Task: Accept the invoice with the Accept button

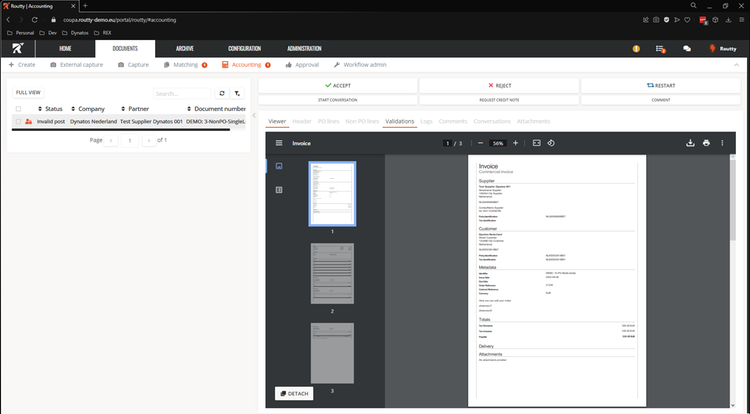Action: click(x=337, y=86)
